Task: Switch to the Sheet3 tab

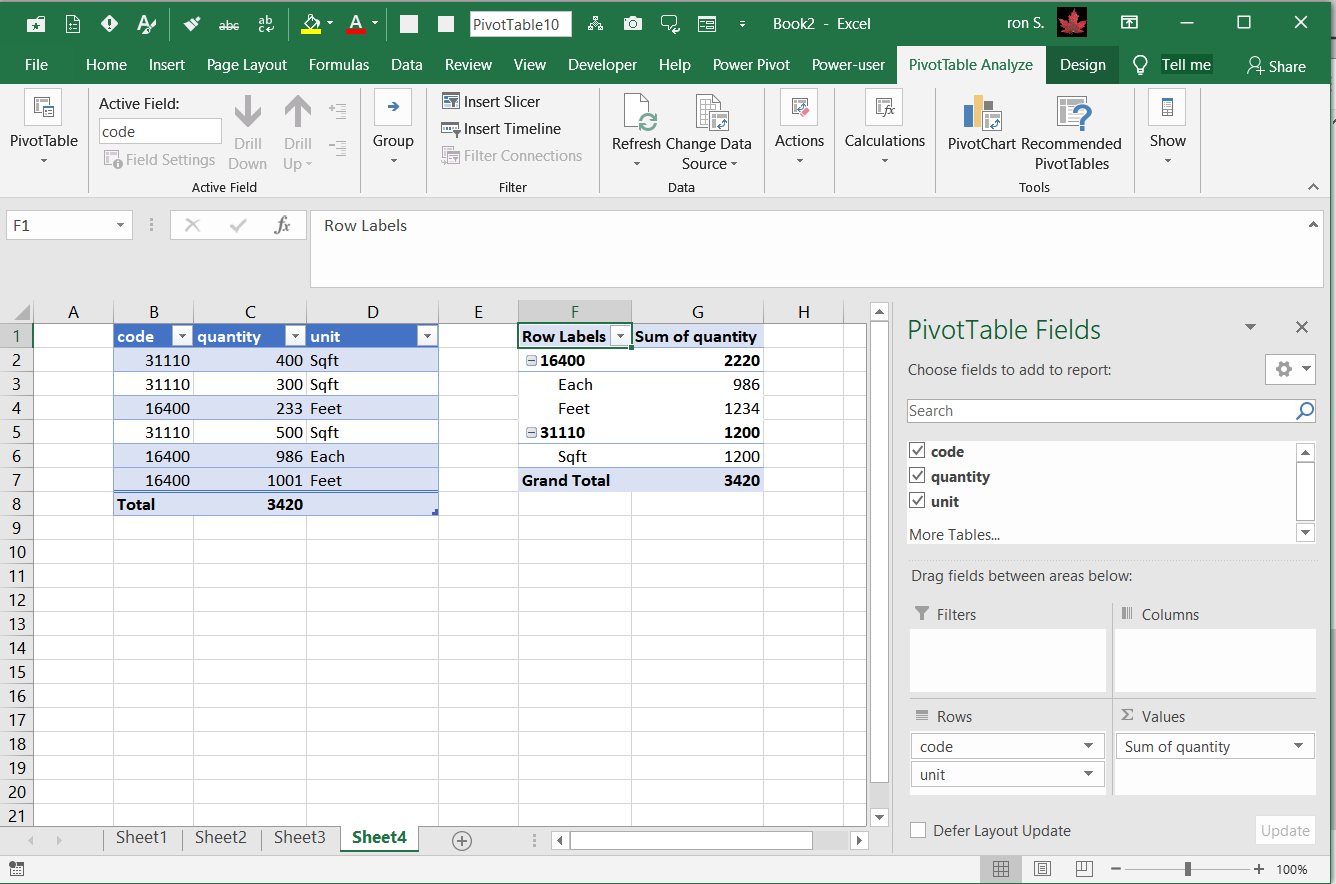Action: (300, 838)
